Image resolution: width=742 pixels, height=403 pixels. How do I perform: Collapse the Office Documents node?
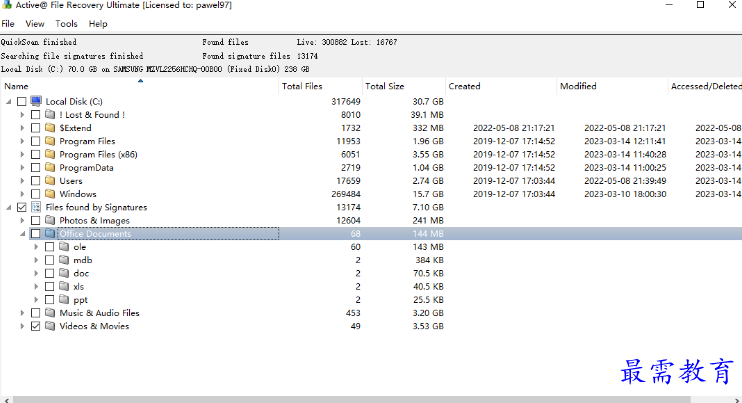click(x=22, y=234)
